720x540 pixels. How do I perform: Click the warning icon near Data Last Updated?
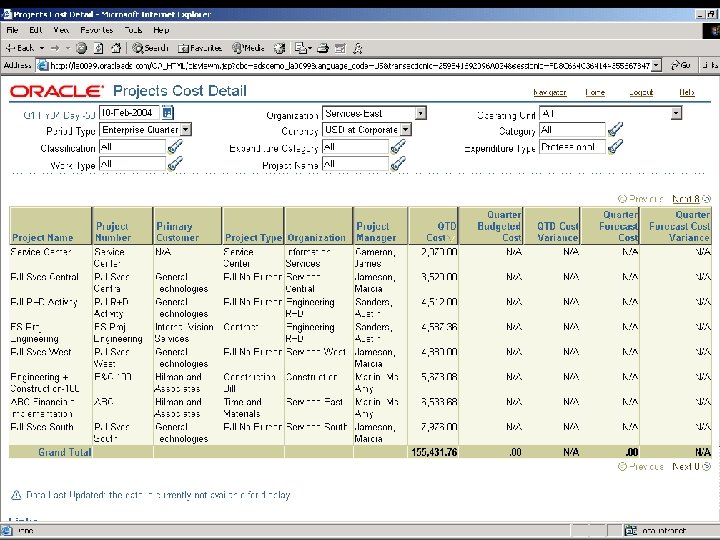click(16, 495)
